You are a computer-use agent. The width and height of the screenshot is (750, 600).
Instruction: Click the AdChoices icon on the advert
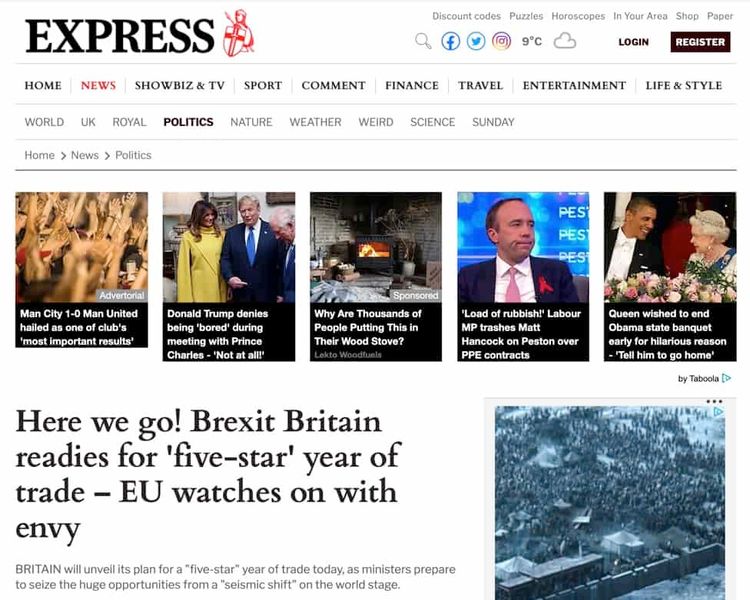[x=718, y=411]
